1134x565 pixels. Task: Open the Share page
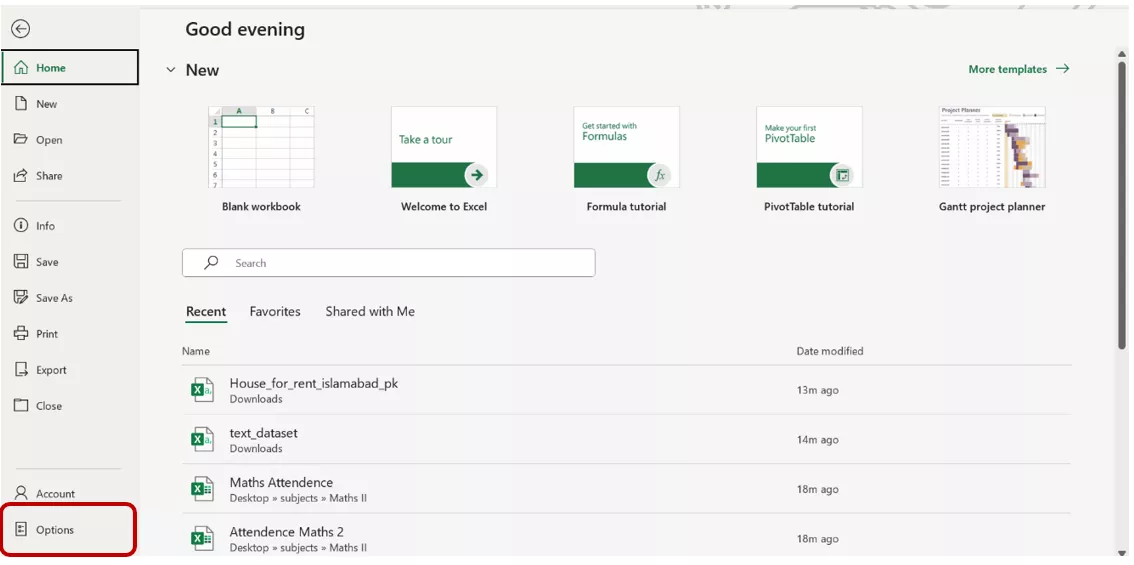(48, 176)
